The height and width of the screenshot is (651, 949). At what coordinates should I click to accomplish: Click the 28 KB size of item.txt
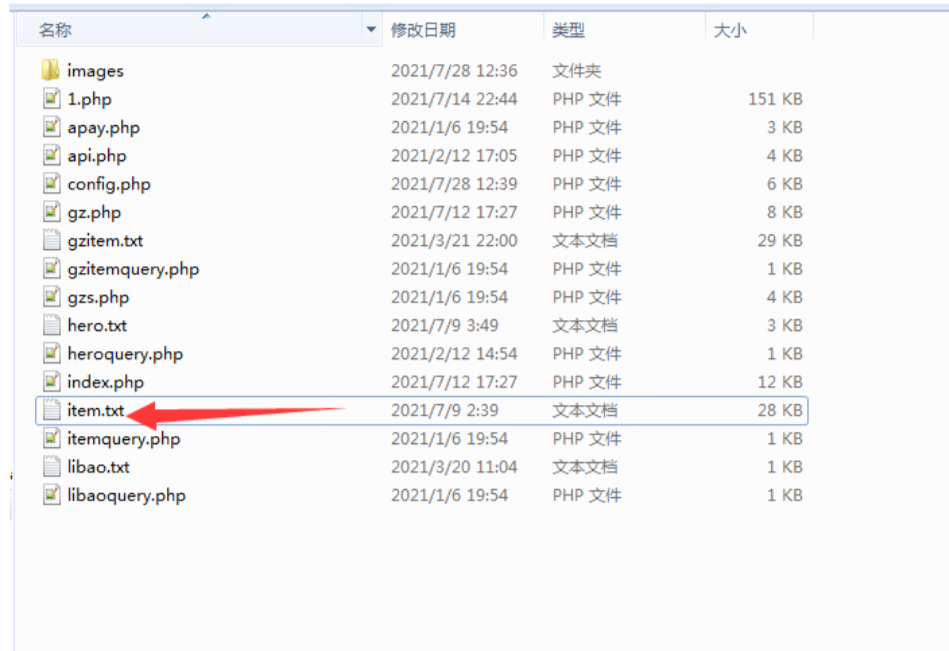click(780, 410)
